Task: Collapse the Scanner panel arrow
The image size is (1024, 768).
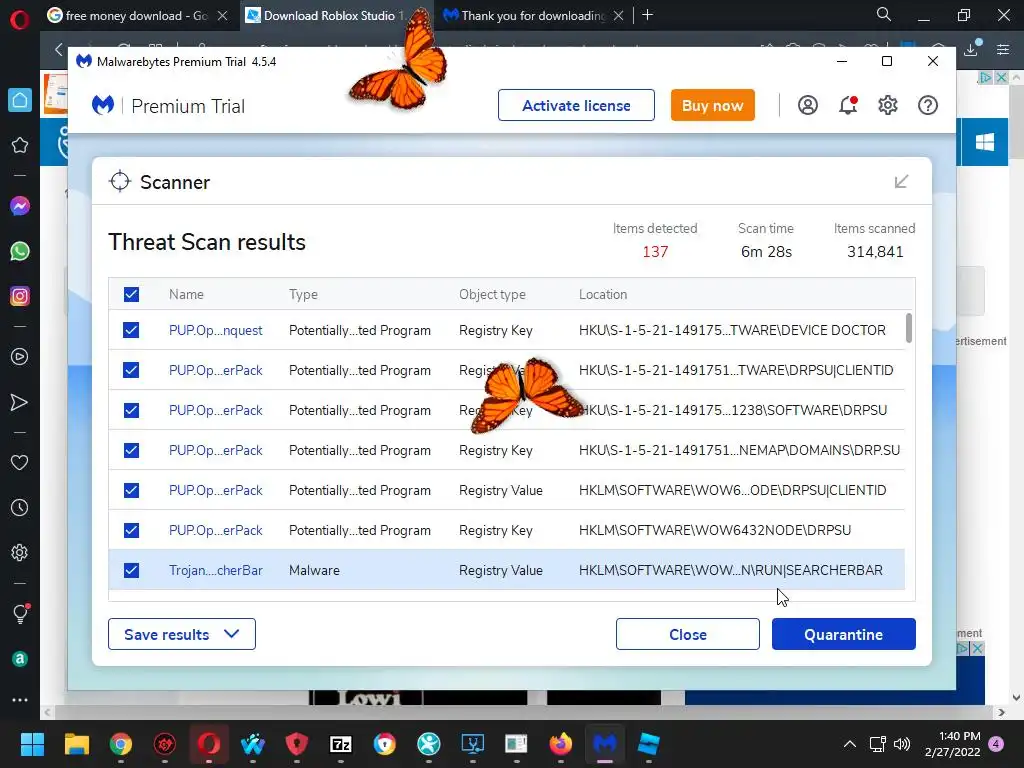Action: tap(901, 182)
